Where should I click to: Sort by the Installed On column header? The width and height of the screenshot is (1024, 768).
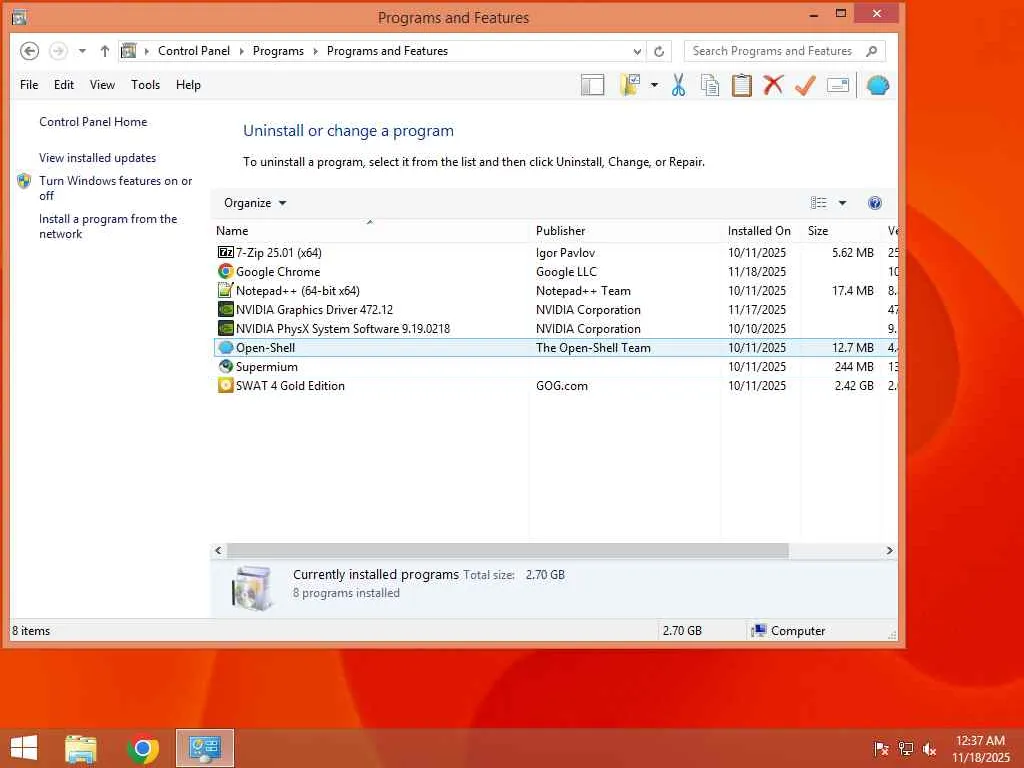coord(761,231)
